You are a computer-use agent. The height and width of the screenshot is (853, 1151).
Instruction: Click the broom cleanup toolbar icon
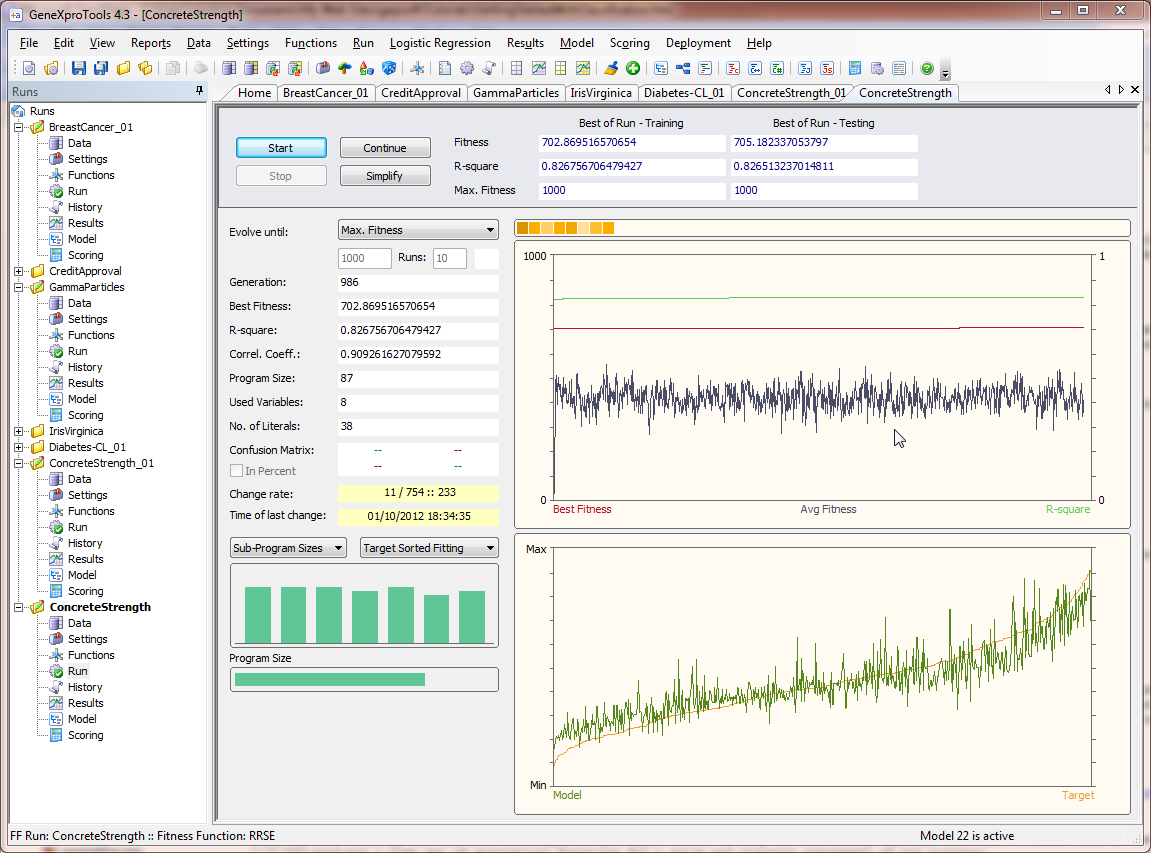pos(611,68)
